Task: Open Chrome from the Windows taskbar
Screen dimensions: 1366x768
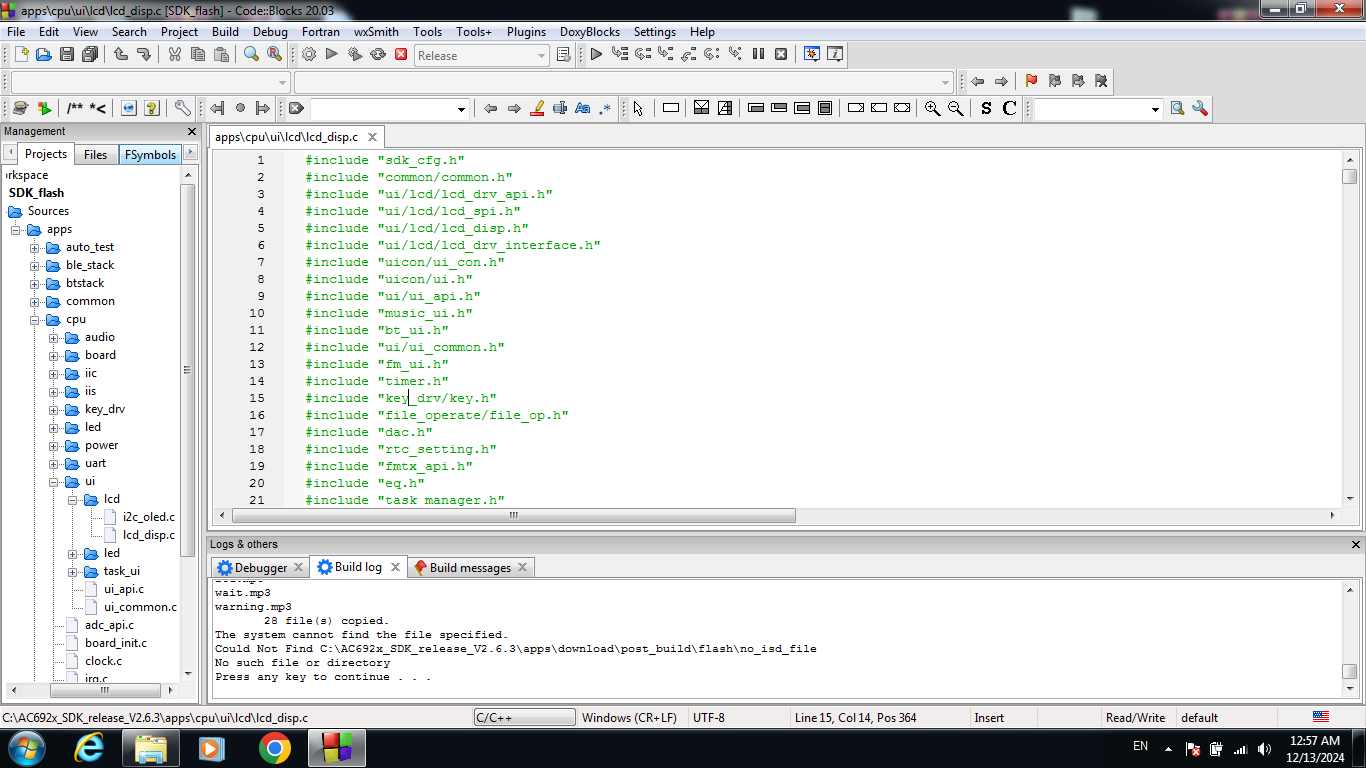Action: [275, 748]
